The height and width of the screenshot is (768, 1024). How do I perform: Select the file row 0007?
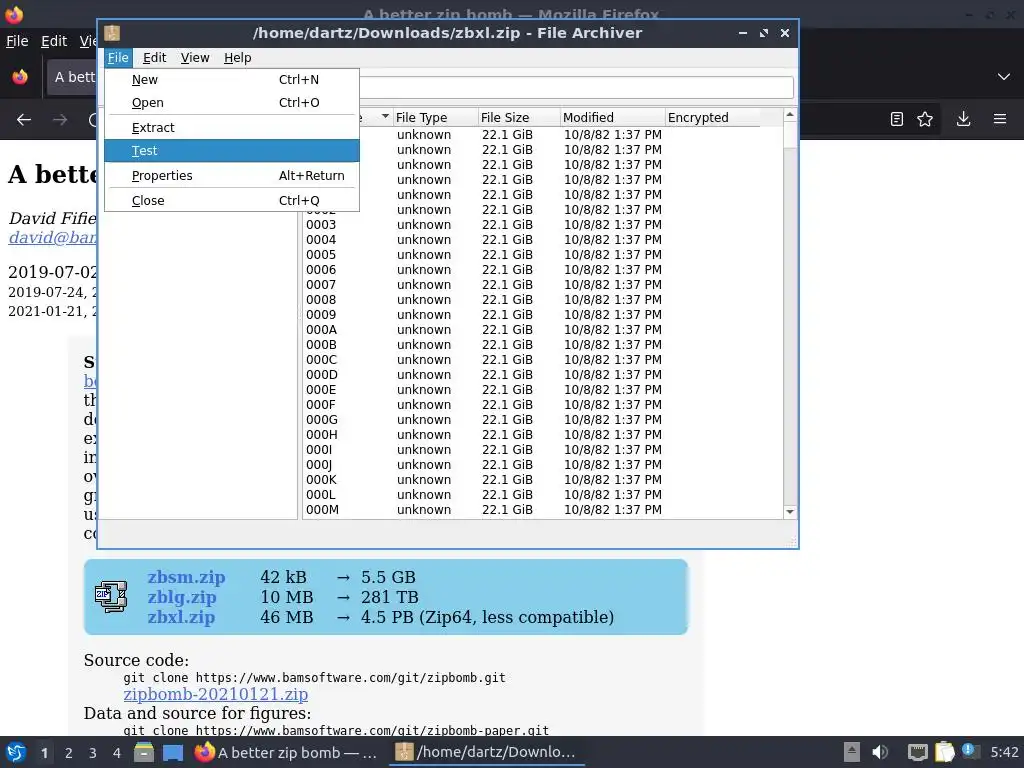(x=542, y=285)
